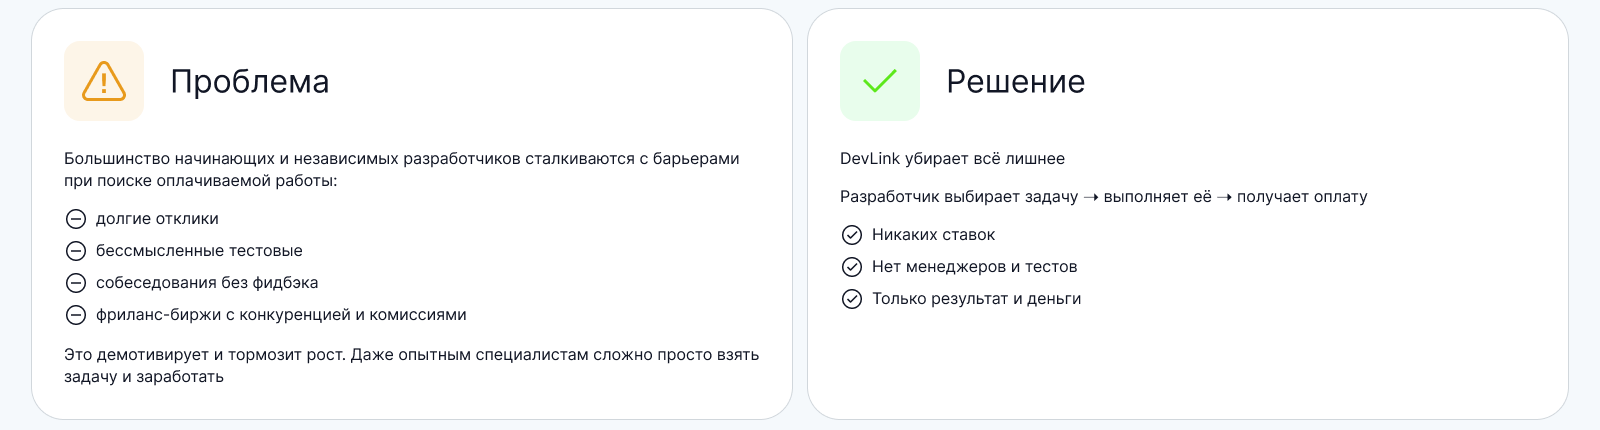Click minus icon beside 'фриланс-биржи' item
This screenshot has height=430, width=1600.
[x=76, y=315]
